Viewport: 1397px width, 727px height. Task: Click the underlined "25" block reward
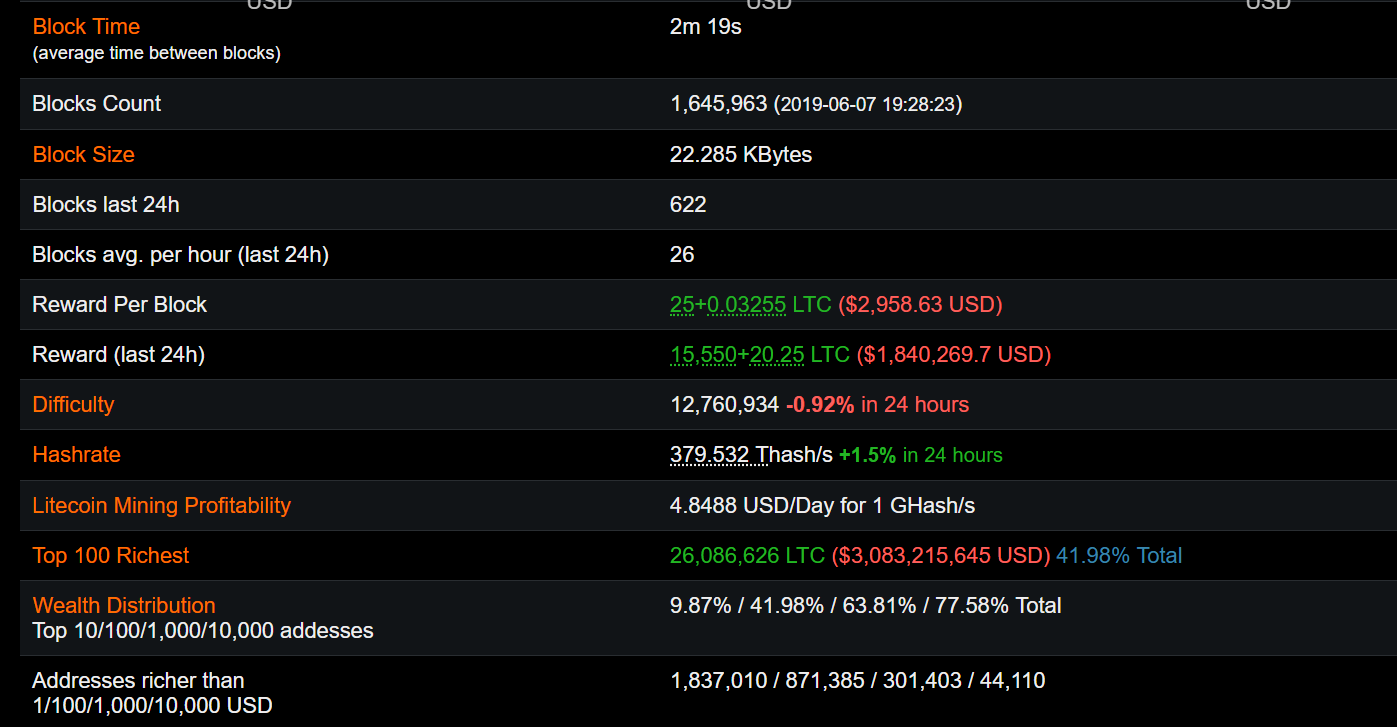(x=682, y=305)
